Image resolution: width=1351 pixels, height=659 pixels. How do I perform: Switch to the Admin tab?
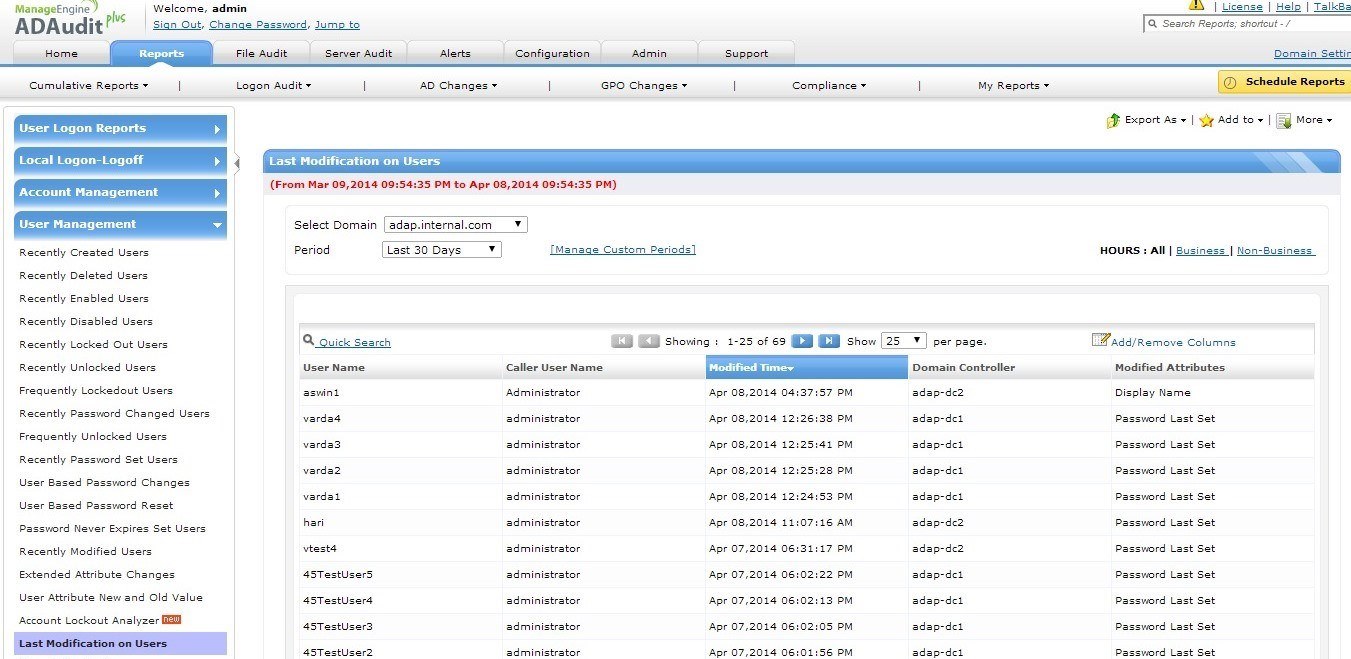tap(649, 53)
